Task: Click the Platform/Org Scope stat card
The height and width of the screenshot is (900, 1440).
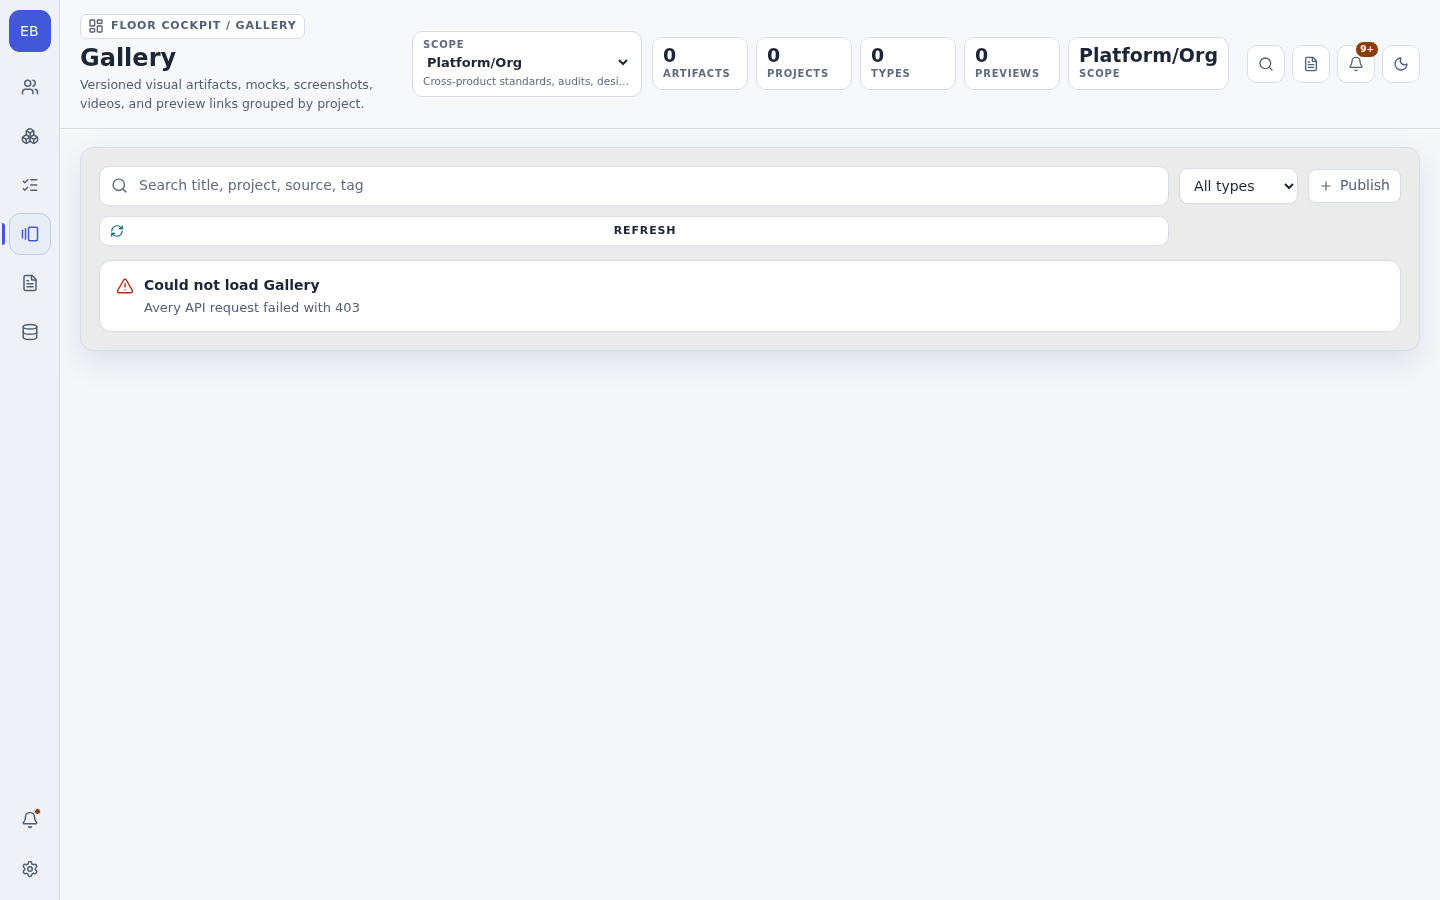Action: [1148, 64]
